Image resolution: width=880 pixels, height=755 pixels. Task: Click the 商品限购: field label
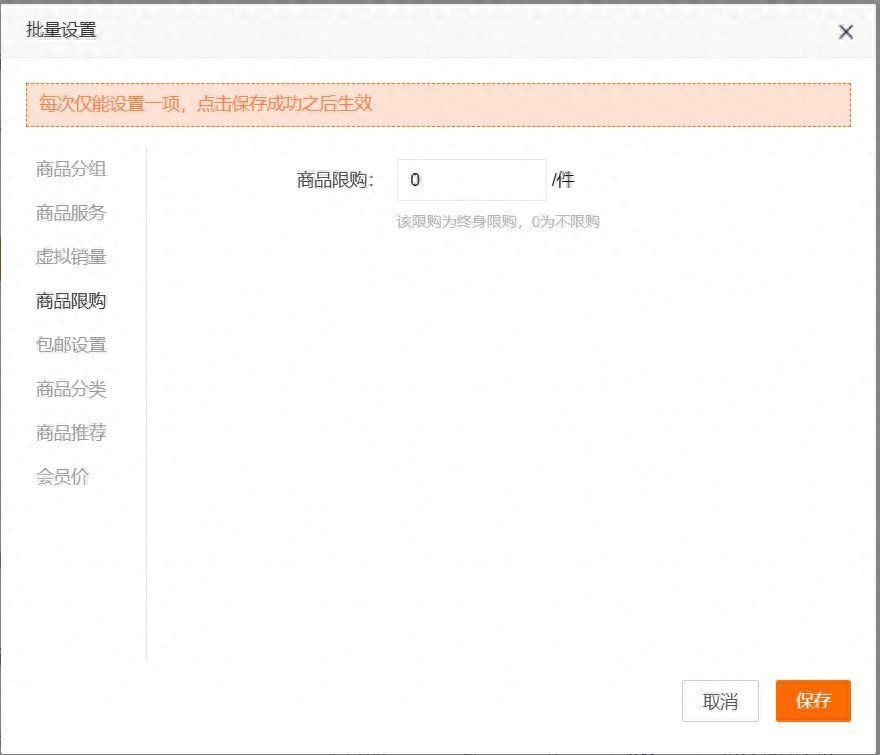pyautogui.click(x=335, y=181)
